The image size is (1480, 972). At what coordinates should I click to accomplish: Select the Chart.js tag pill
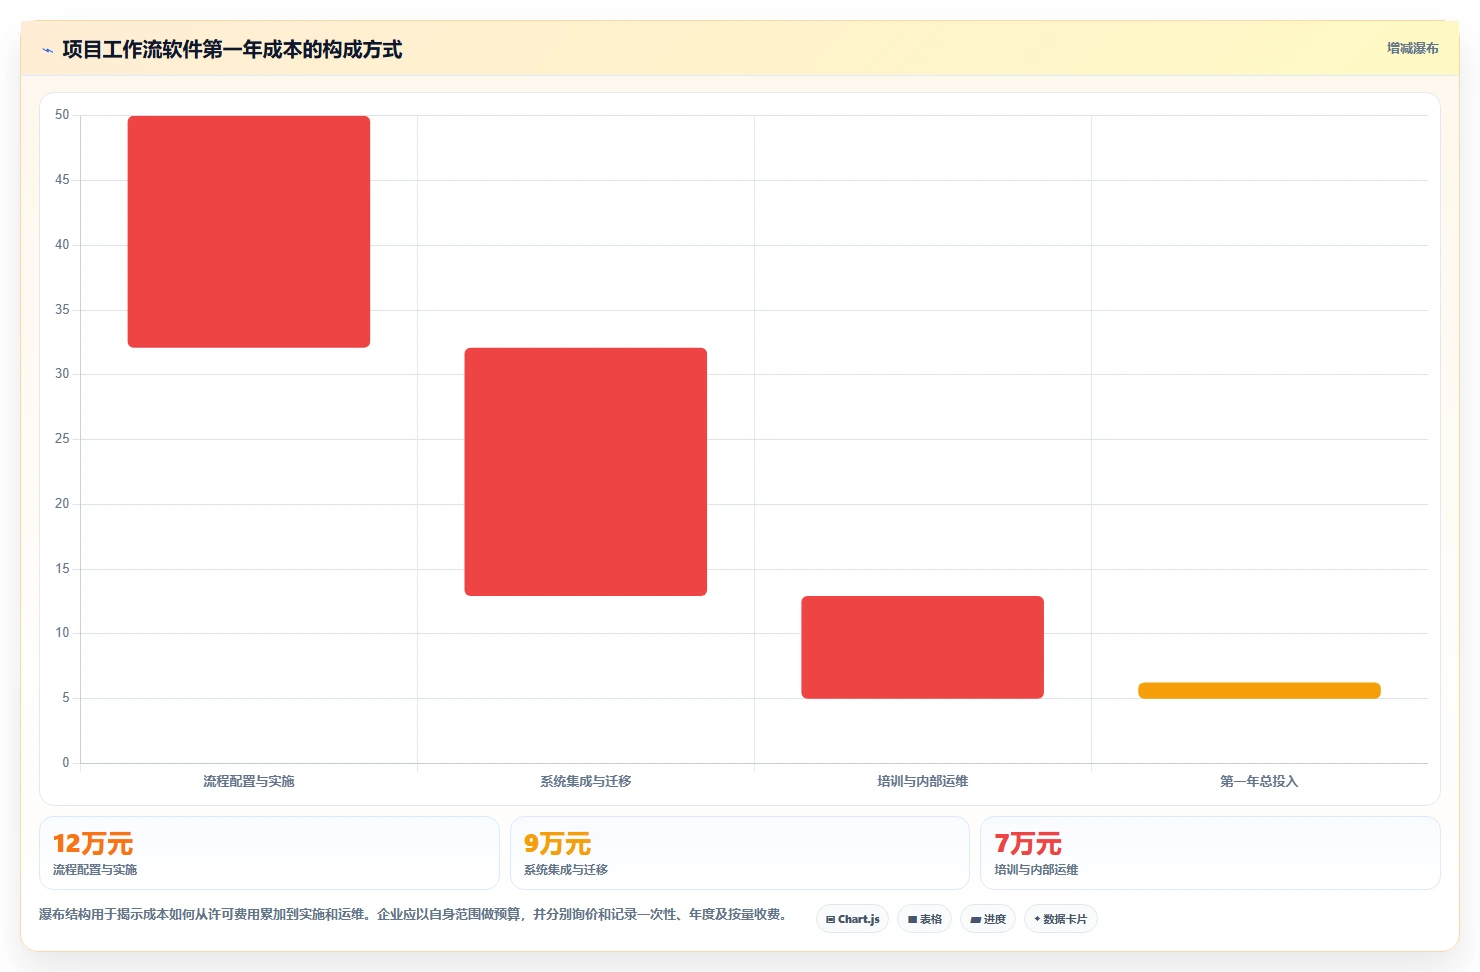coord(852,919)
